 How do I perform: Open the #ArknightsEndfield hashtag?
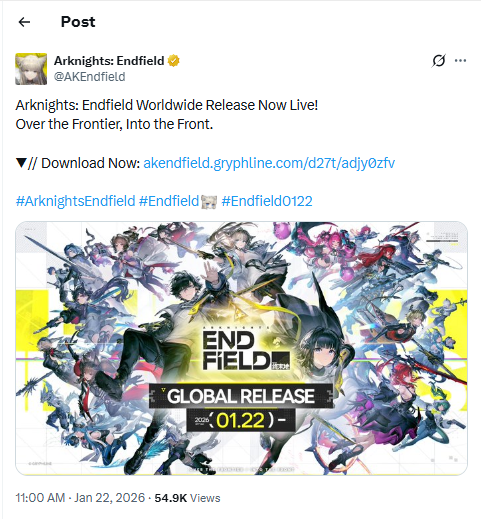point(75,201)
